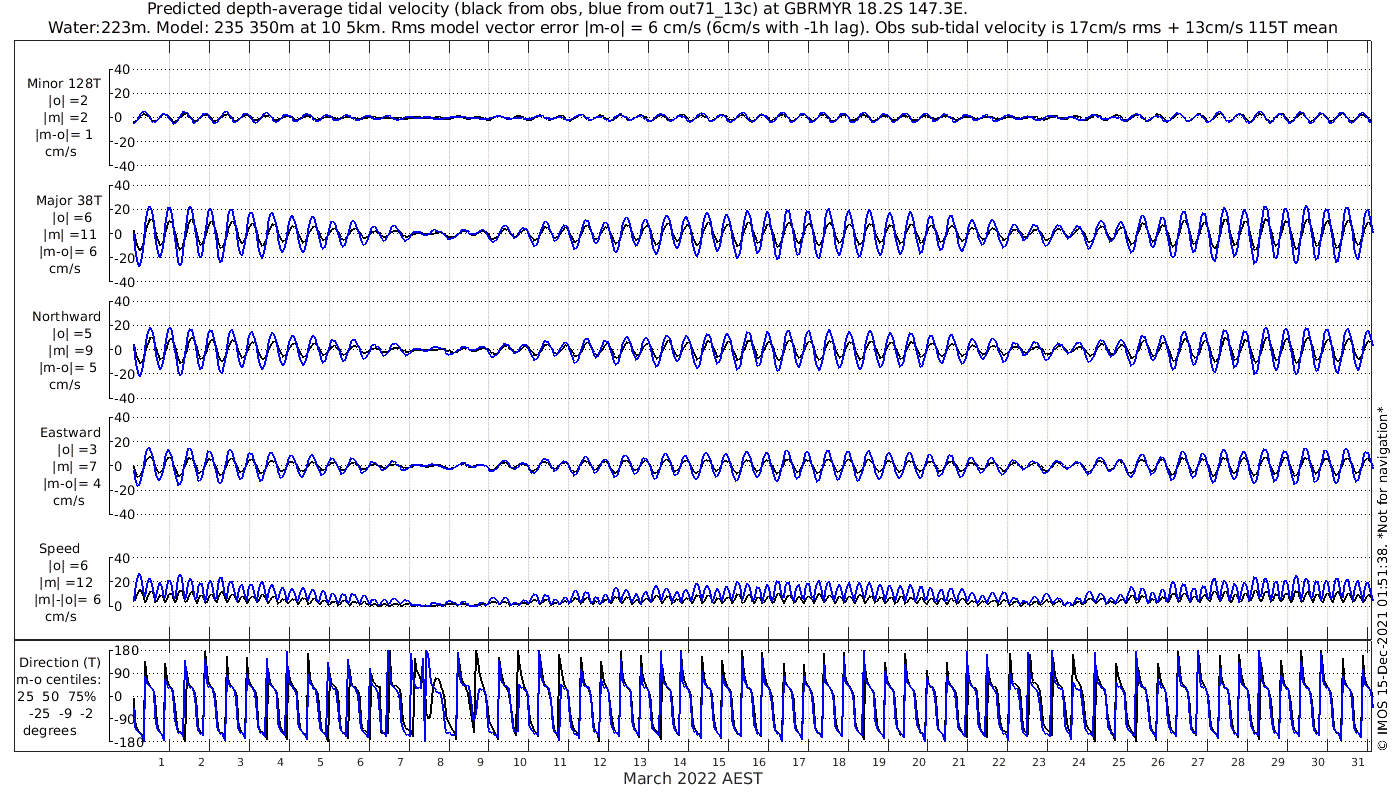The width and height of the screenshot is (1400, 800).
Task: Click the 'Eastward' panel label
Action: tap(70, 432)
